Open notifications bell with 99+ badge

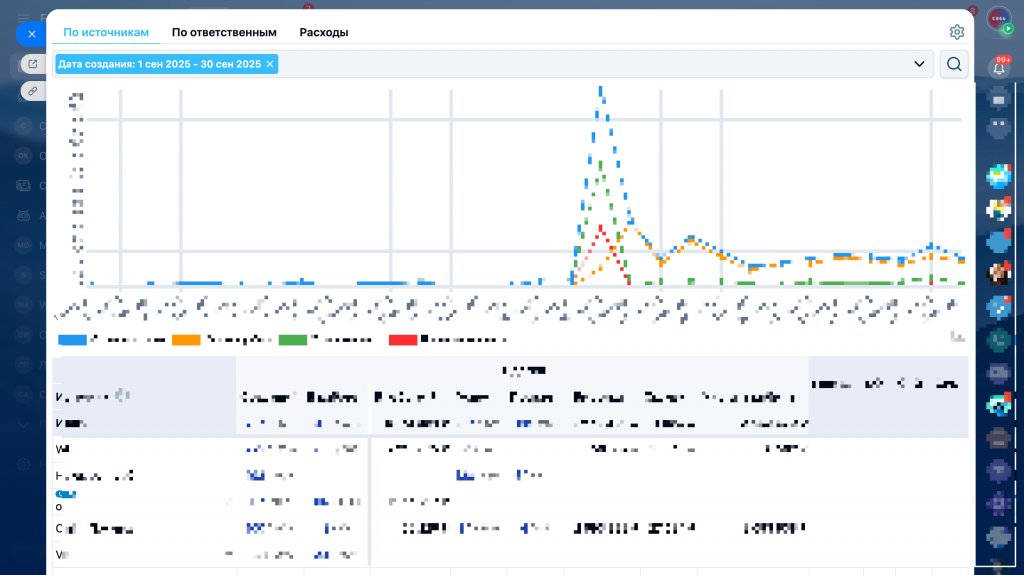click(998, 67)
